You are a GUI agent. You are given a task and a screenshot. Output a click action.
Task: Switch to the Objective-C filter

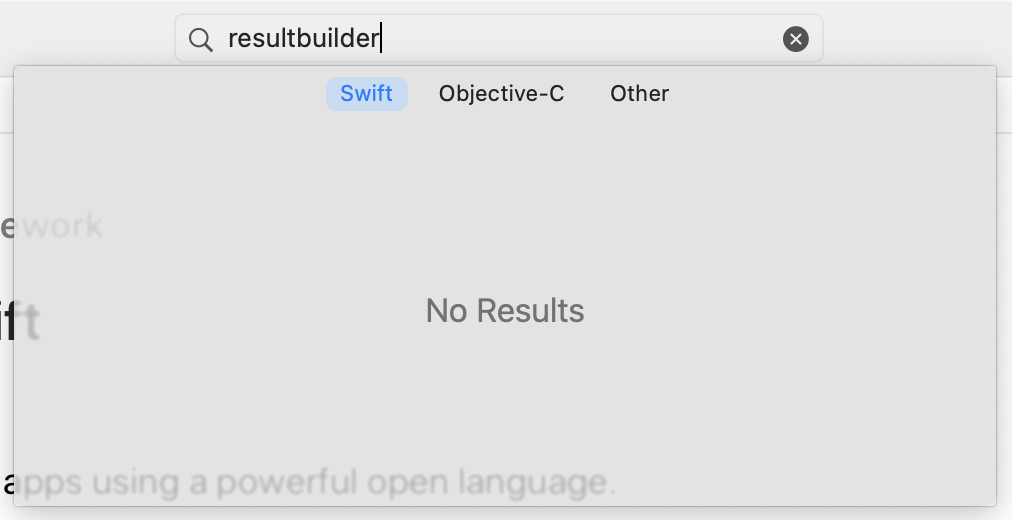[x=501, y=94]
